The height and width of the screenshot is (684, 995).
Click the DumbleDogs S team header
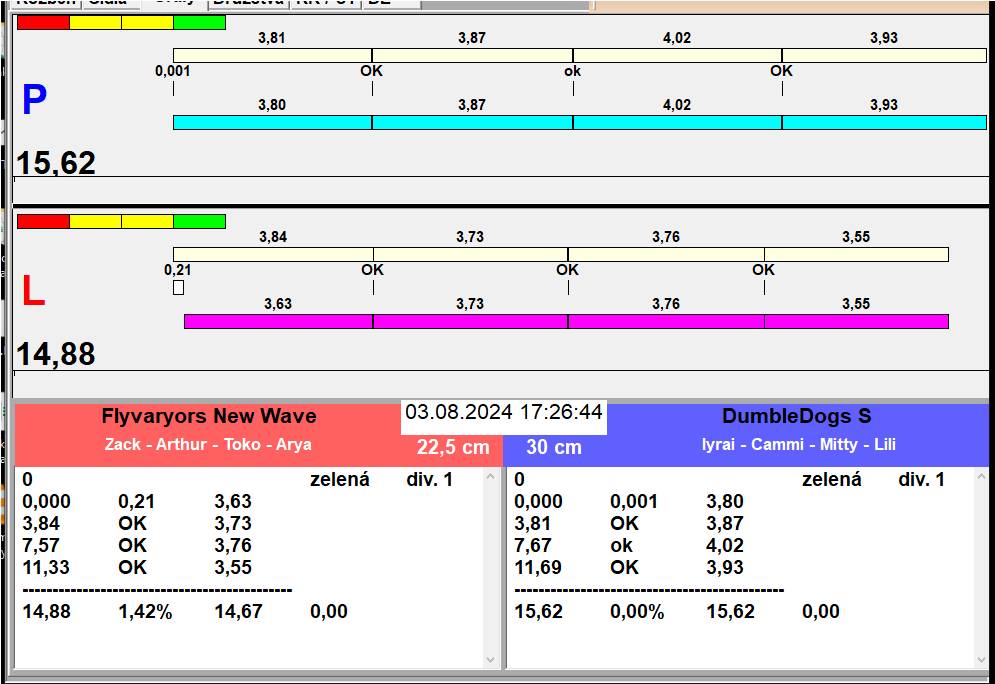(x=796, y=417)
